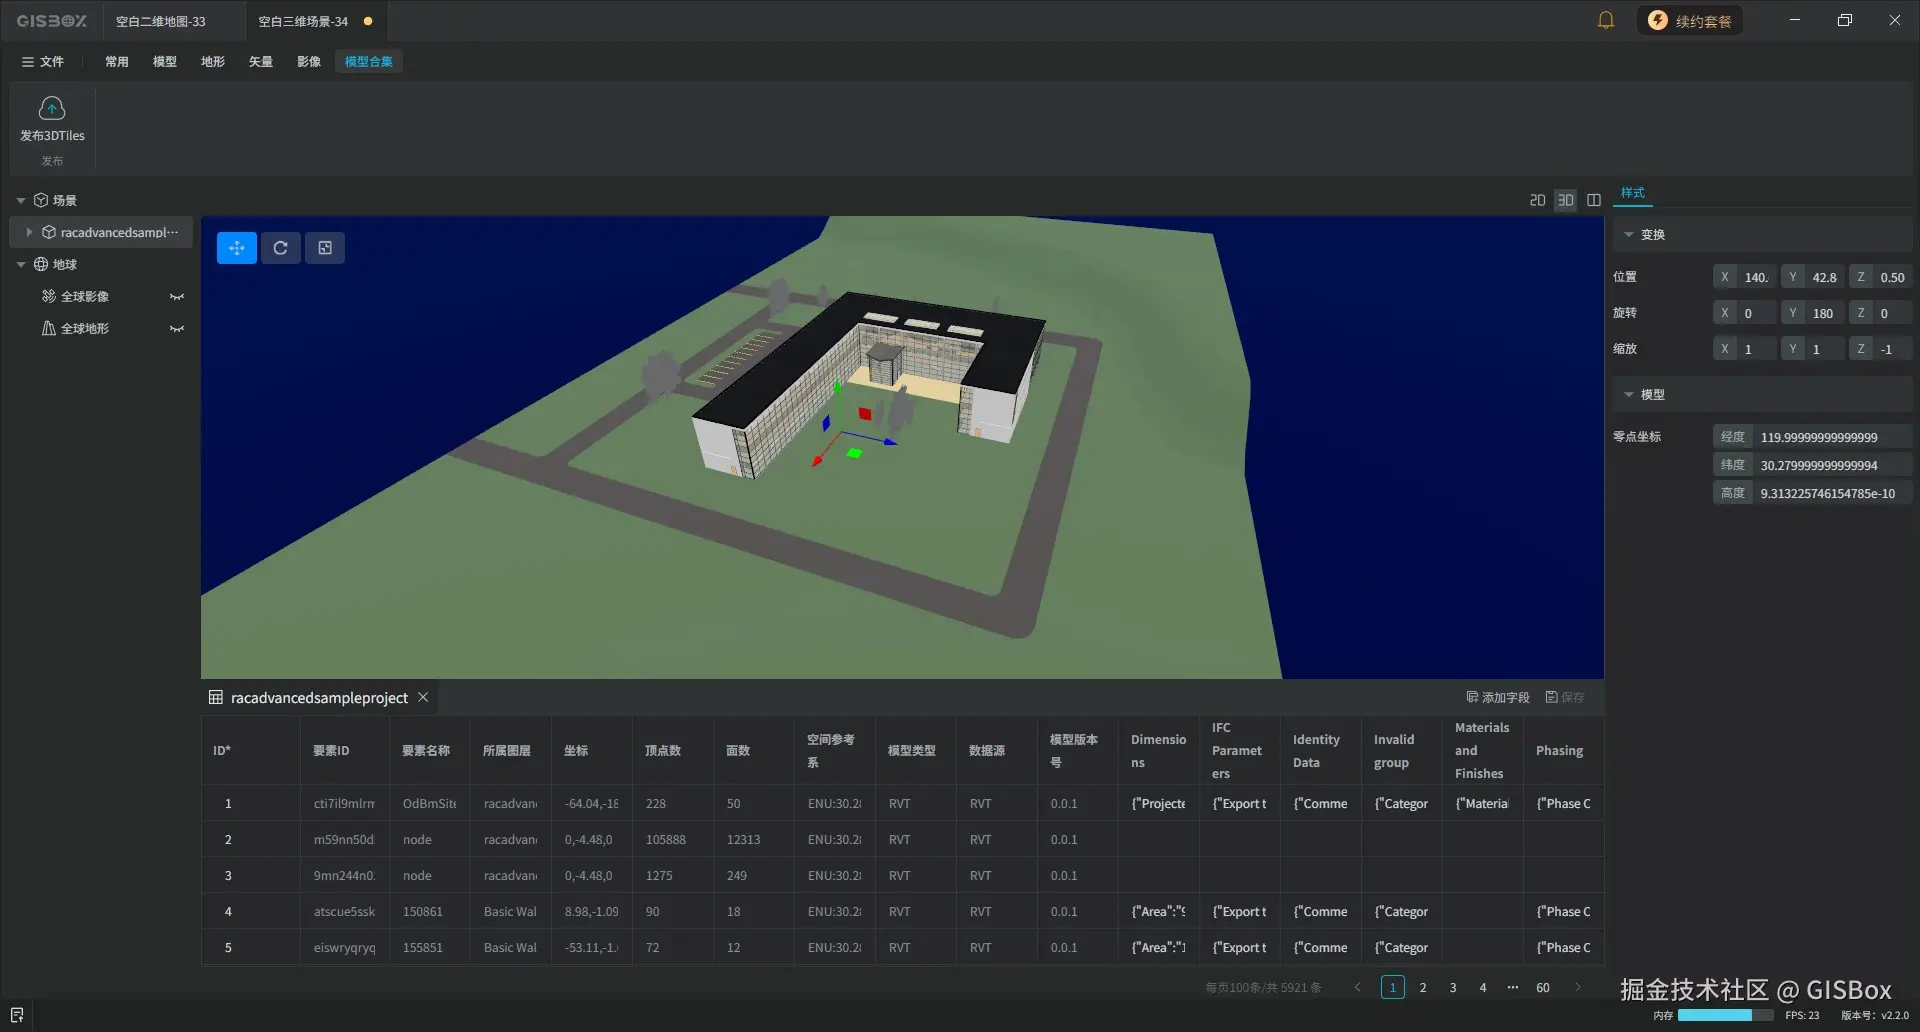Click next page arrow in pagination

coord(1578,987)
